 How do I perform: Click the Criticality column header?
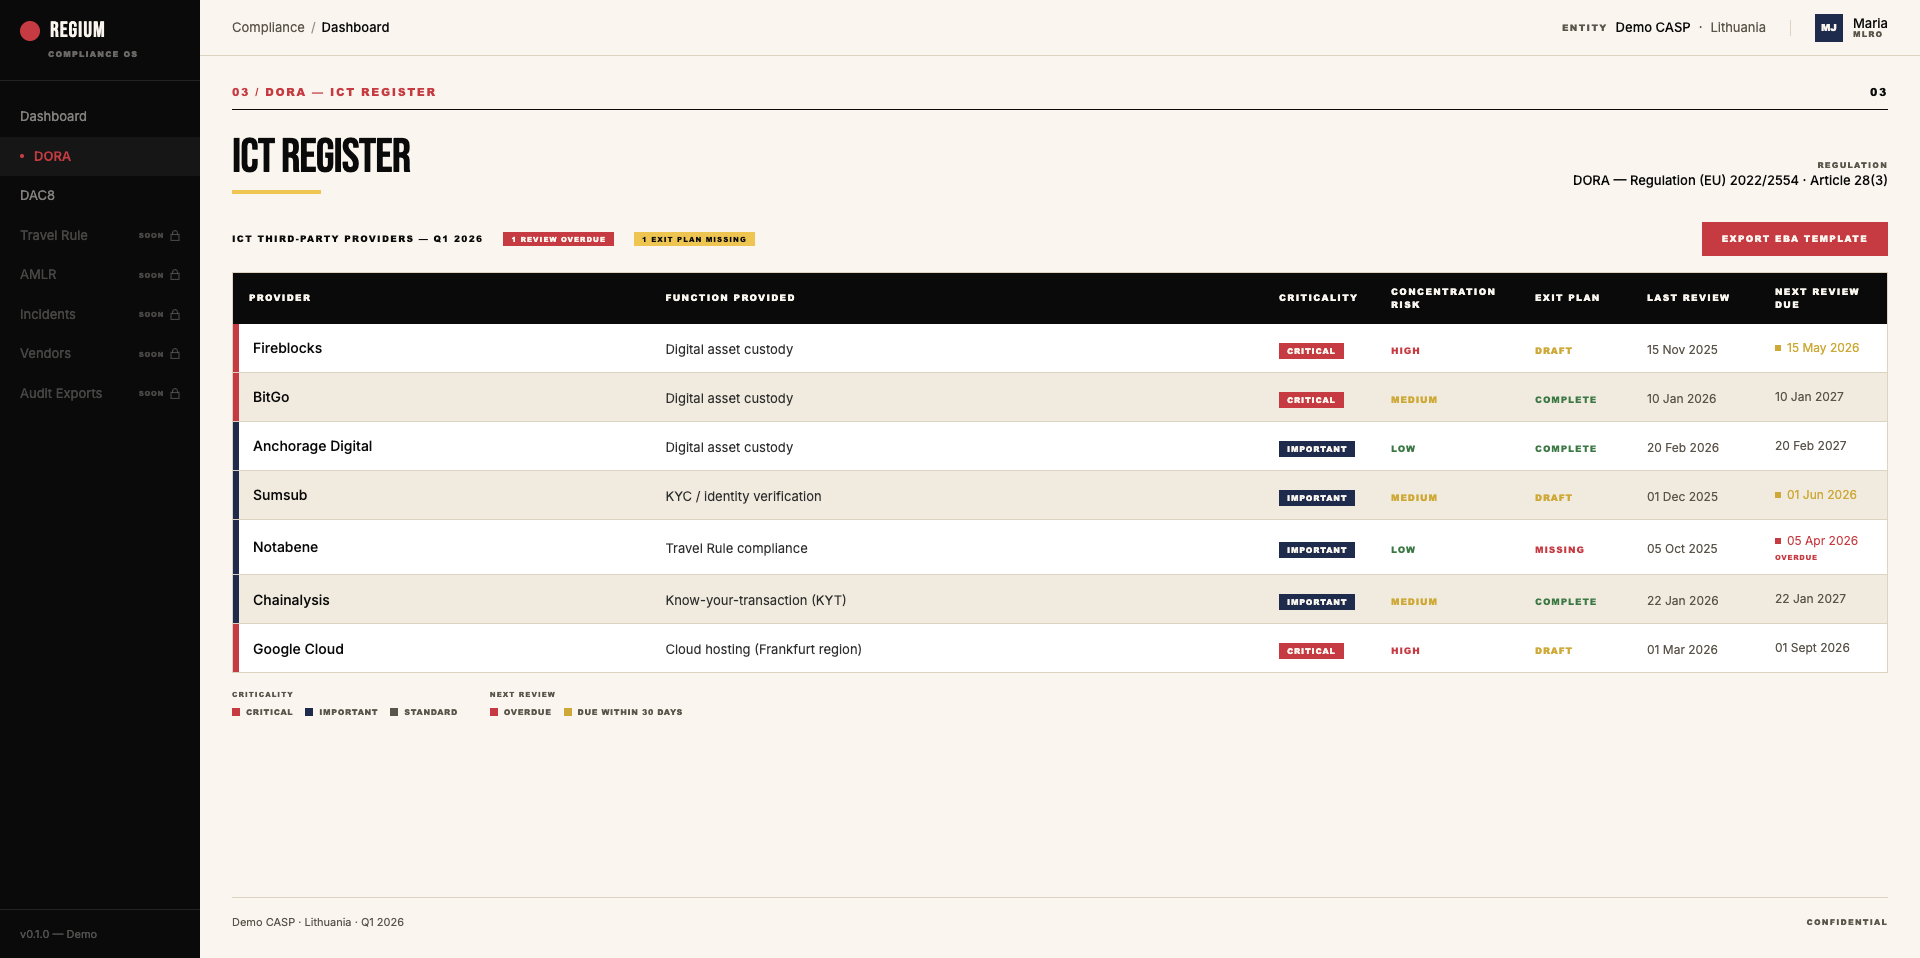pos(1318,298)
